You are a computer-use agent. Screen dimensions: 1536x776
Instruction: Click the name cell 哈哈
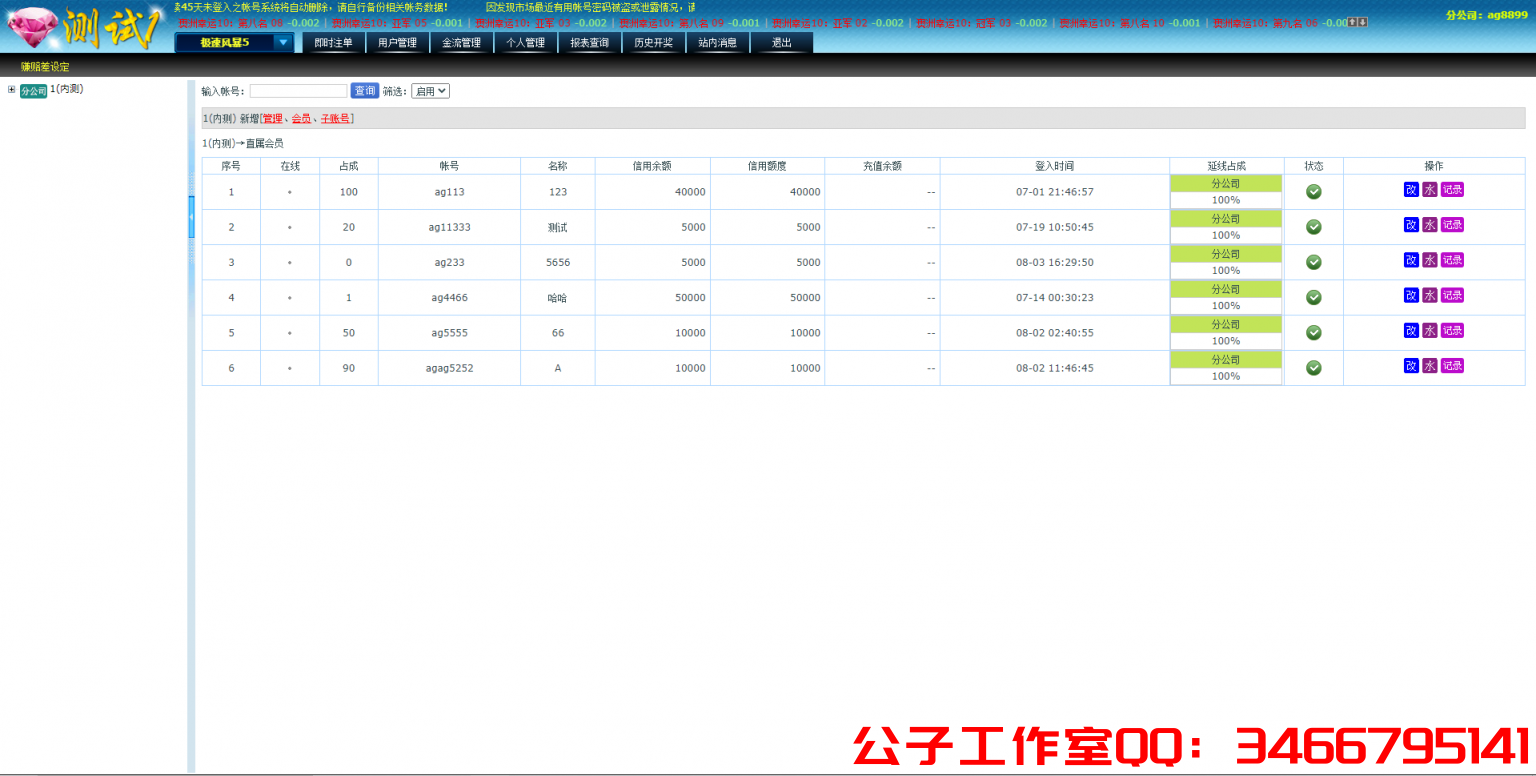pos(557,297)
